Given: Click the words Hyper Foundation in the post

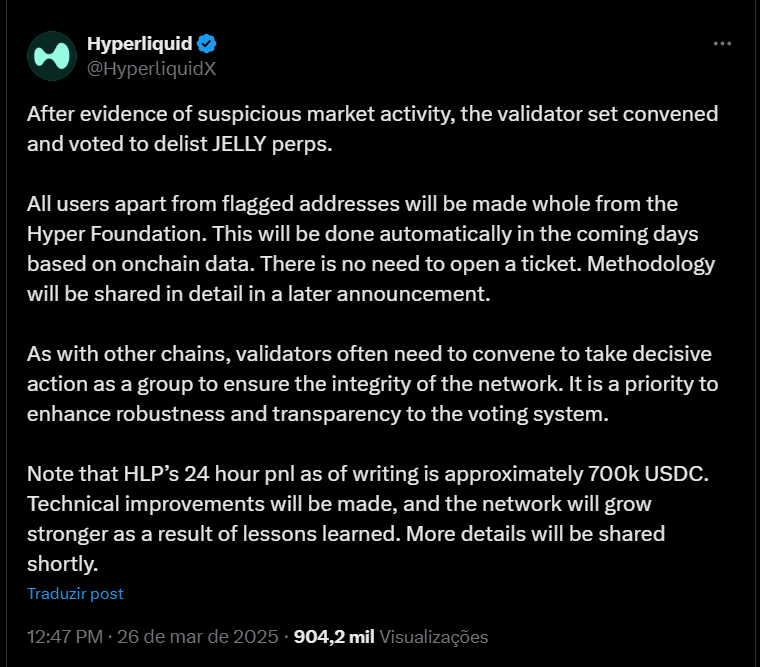Looking at the screenshot, I should pos(117,234).
